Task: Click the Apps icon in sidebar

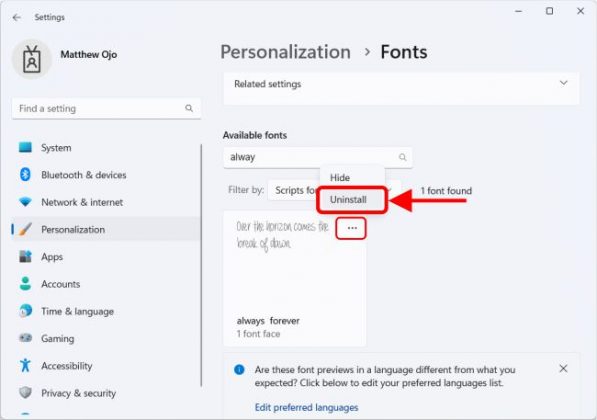Action: coord(26,256)
